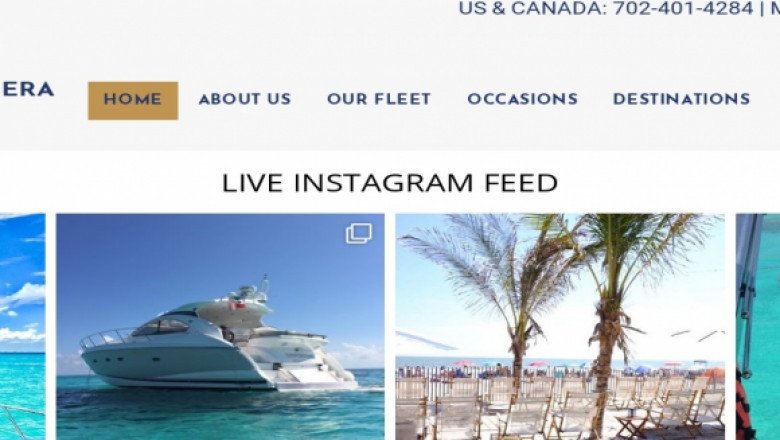Go to the OUR FLEET page
This screenshot has height=440, width=780.
379,99
